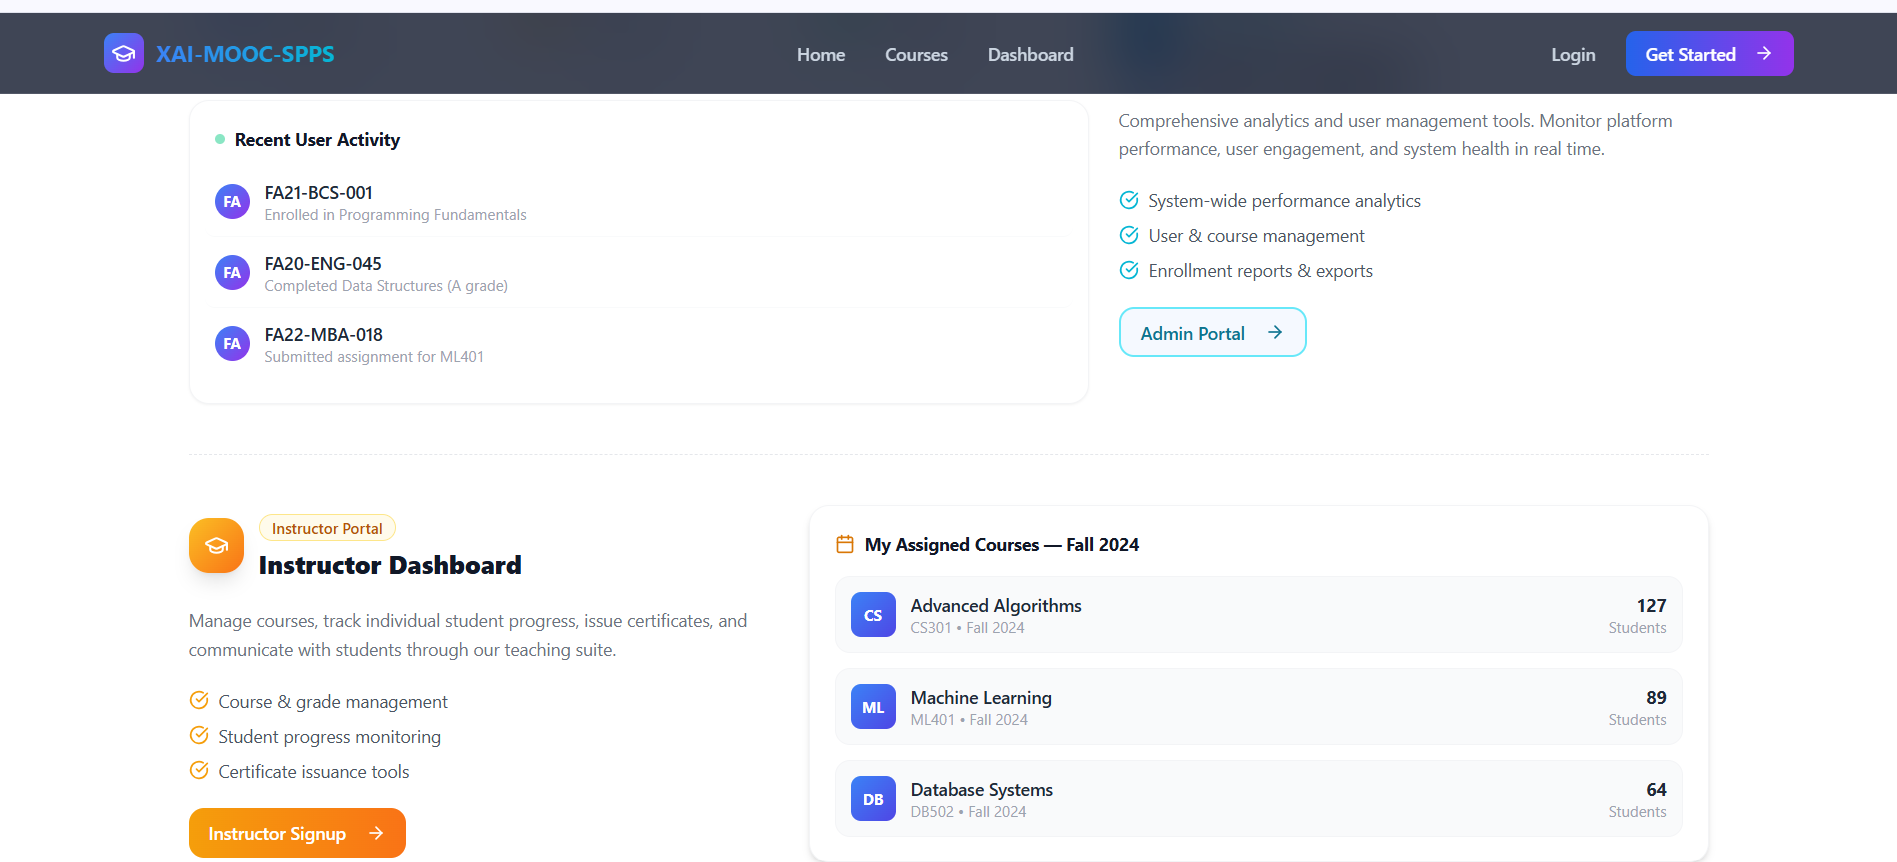Screen dimensions: 1897x862
Task: Click the DB badge for Database Systems
Action: click(873, 799)
